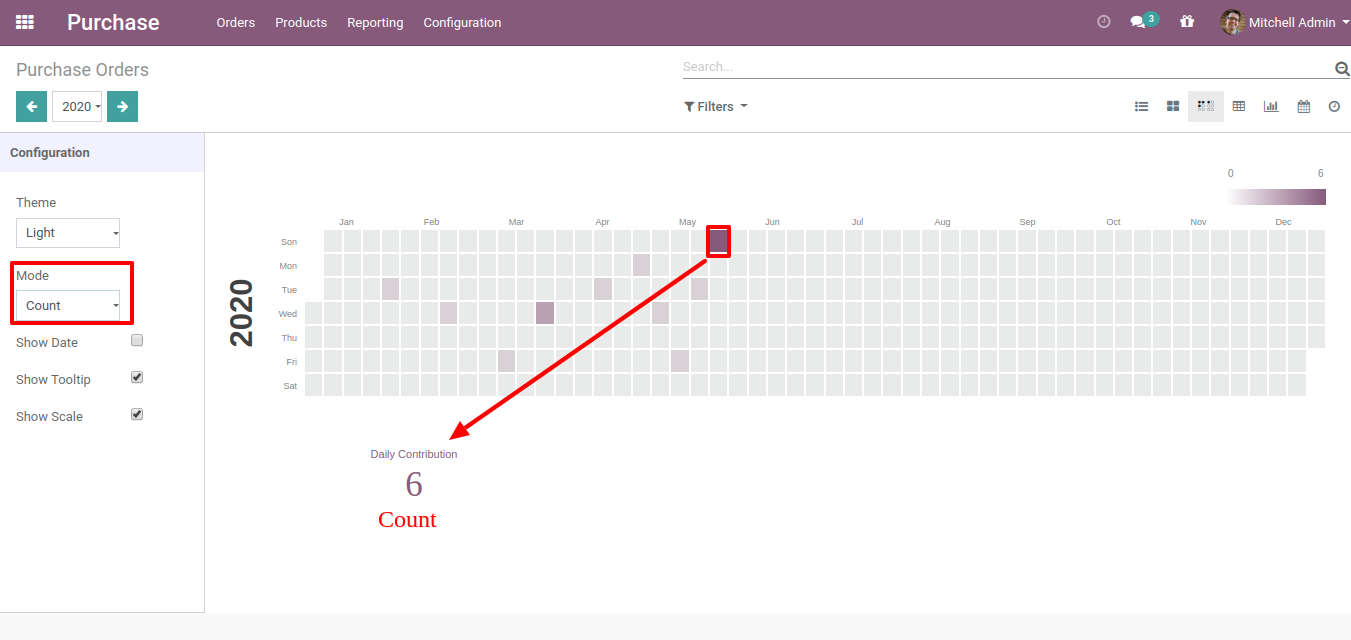This screenshot has height=640, width=1351.
Task: Open the Reporting menu
Action: 375,22
